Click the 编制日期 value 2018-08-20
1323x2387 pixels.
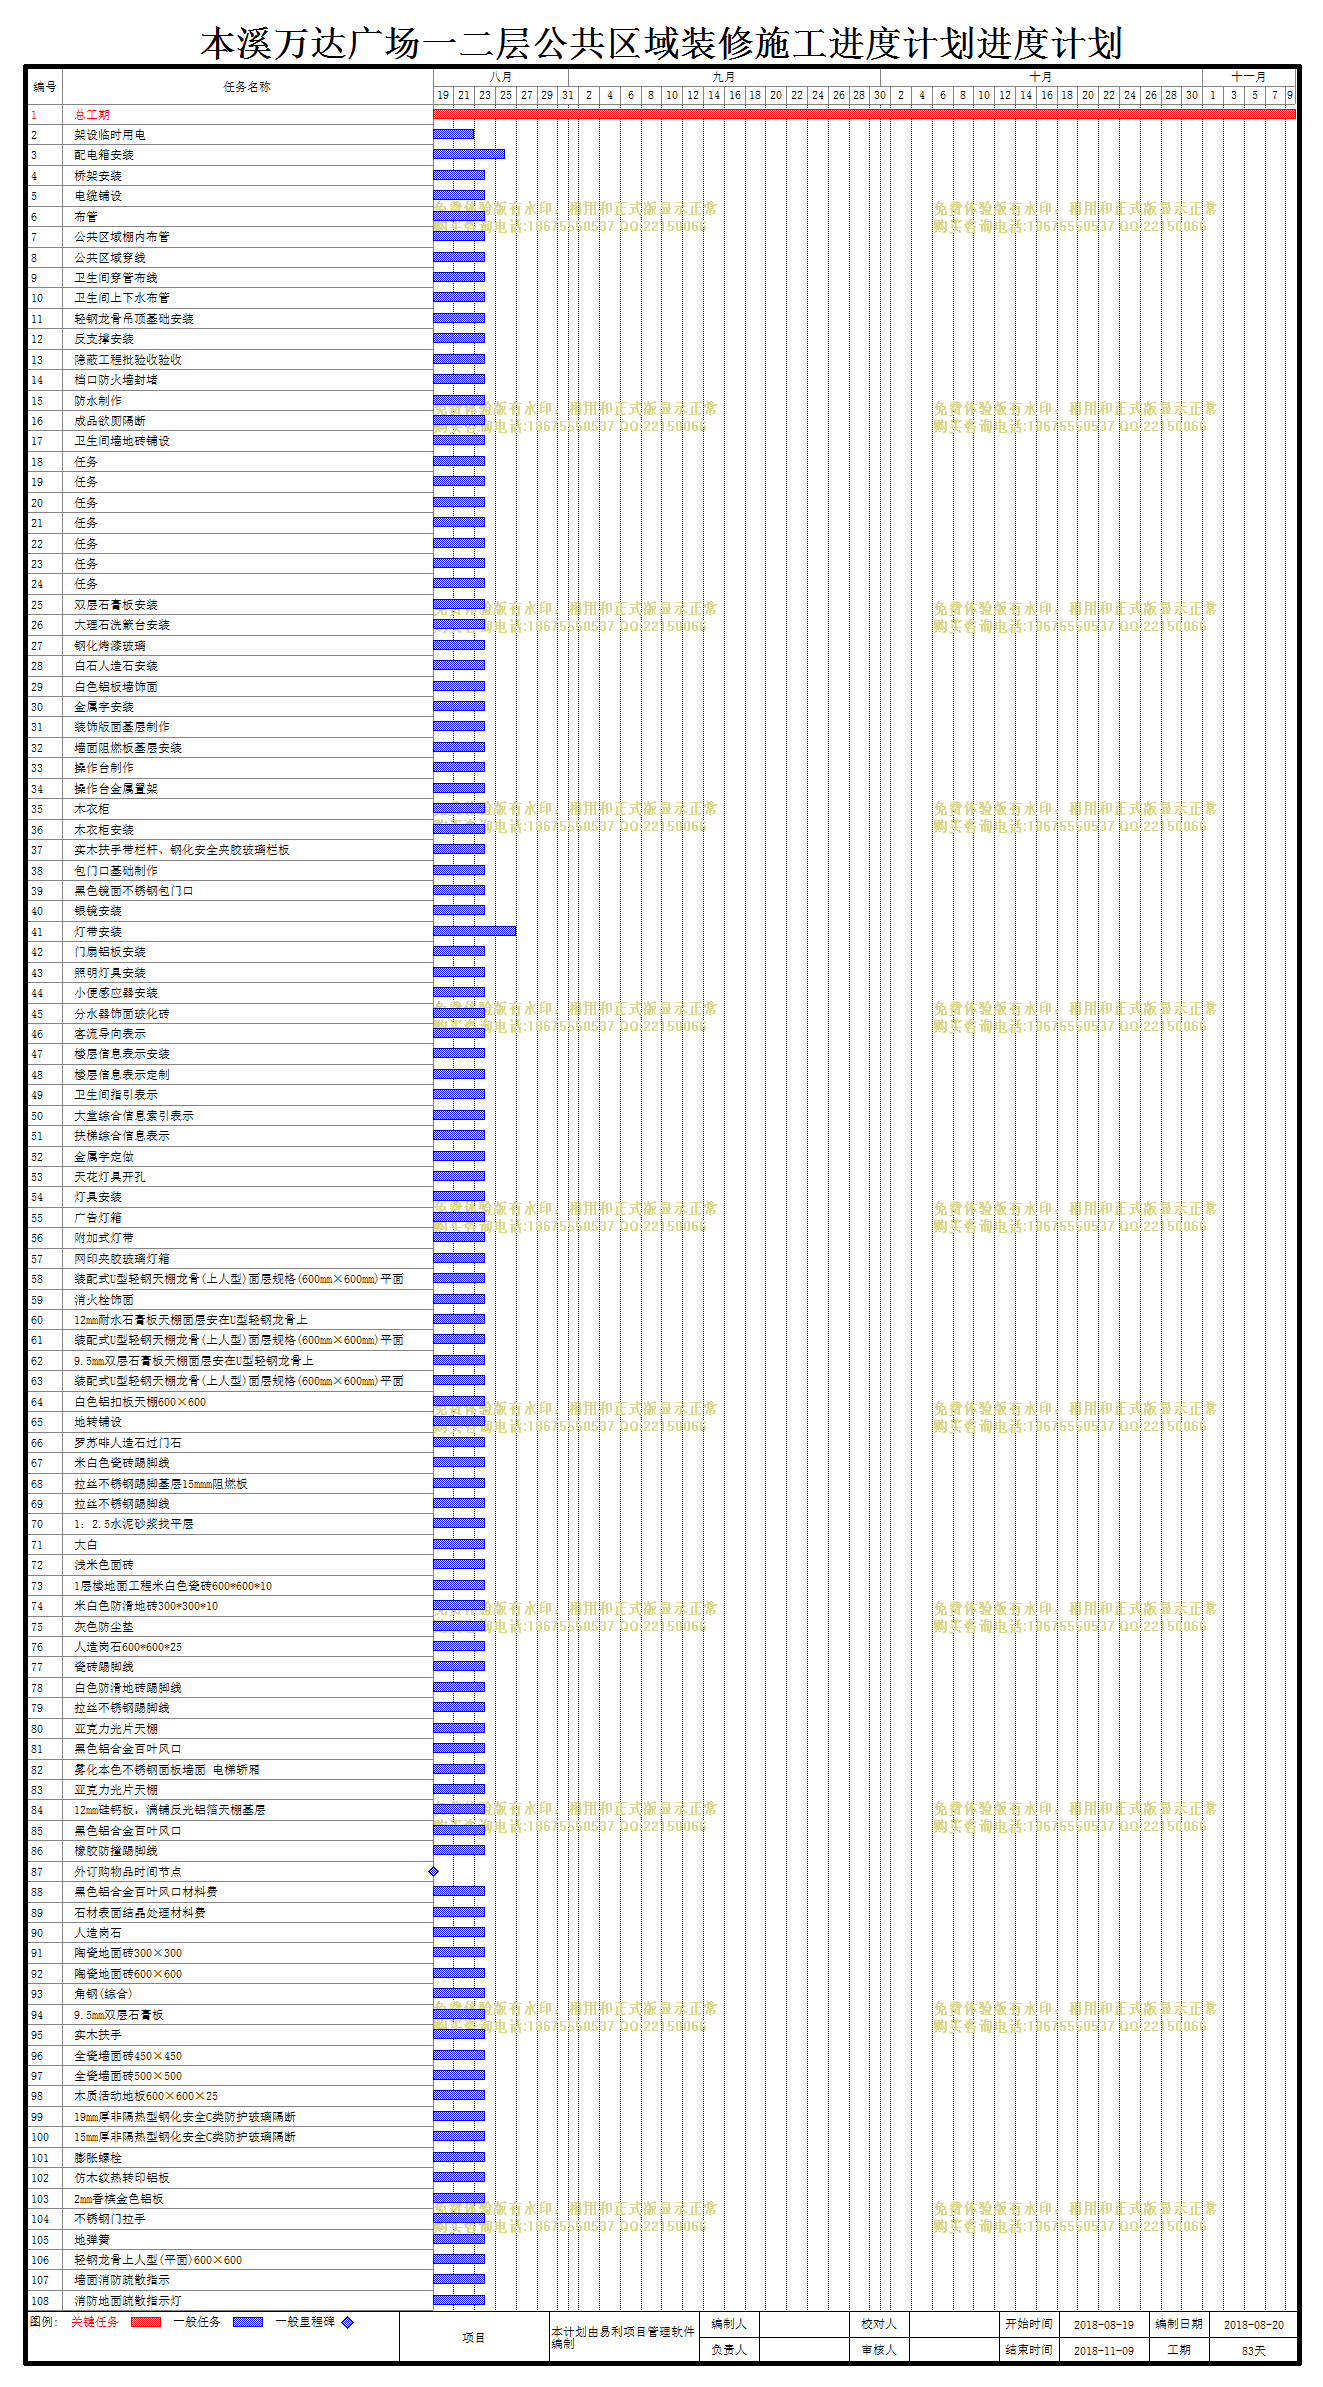coord(1254,2325)
